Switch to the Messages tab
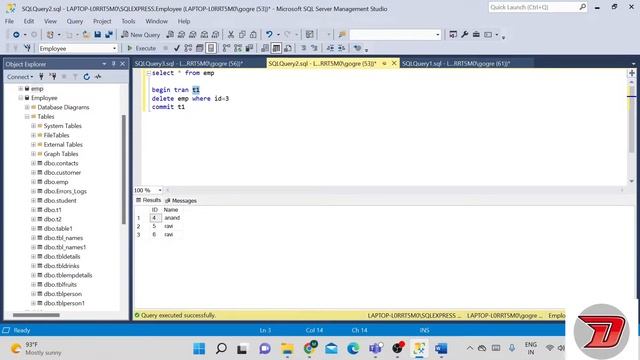 181,201
